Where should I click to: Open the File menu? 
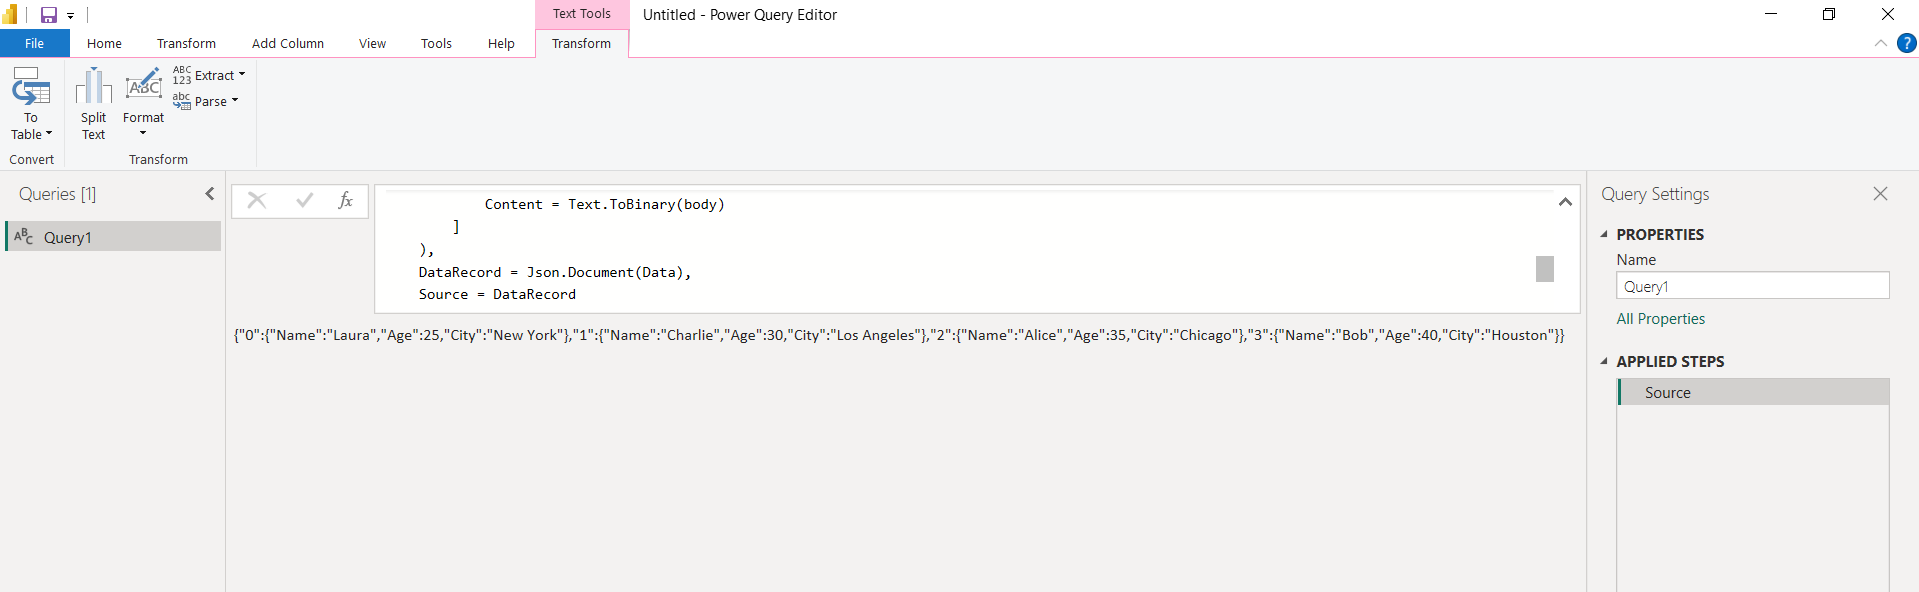point(34,43)
